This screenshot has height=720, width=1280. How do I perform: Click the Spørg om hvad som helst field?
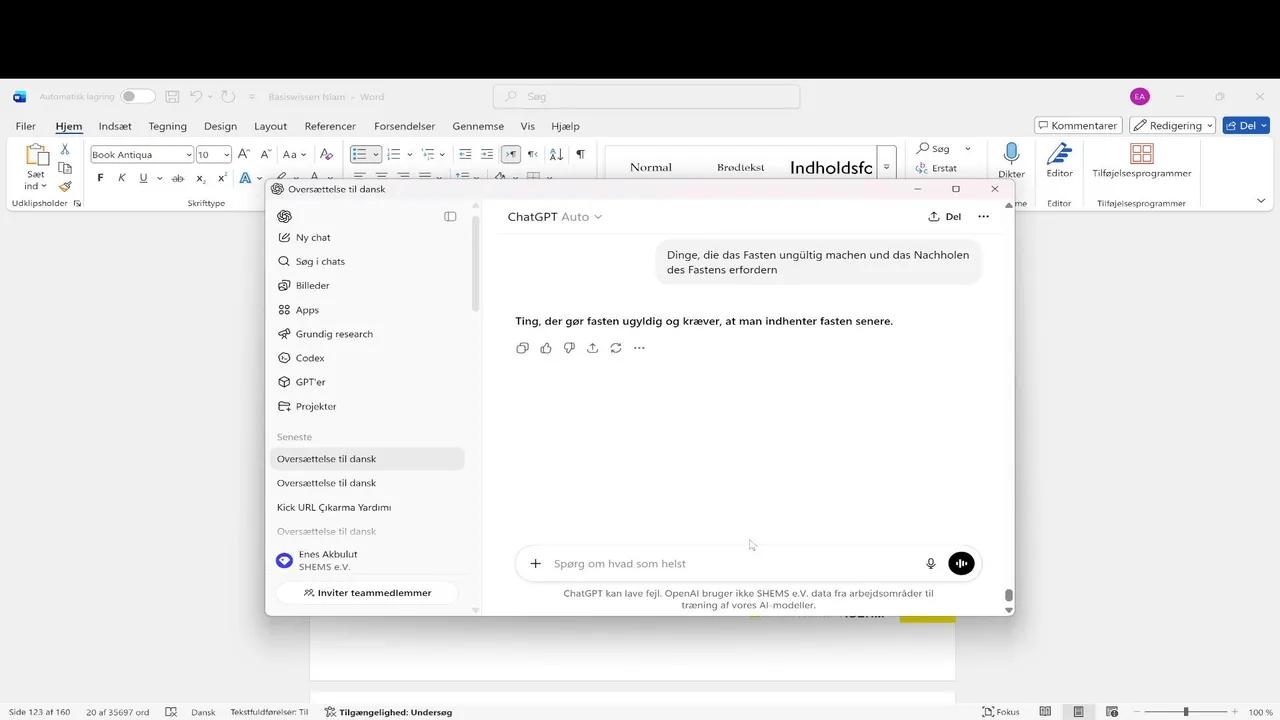click(x=730, y=564)
